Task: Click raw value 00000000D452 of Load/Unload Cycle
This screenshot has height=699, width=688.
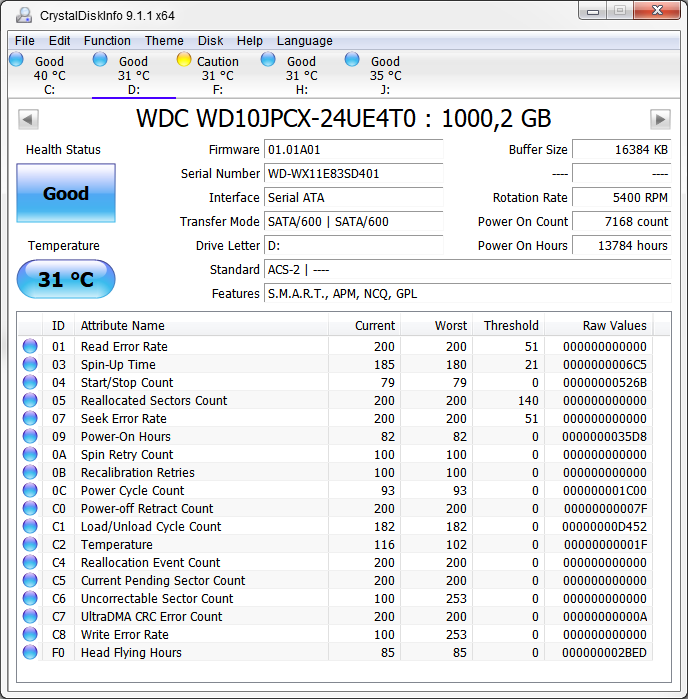Action: pyautogui.click(x=604, y=526)
